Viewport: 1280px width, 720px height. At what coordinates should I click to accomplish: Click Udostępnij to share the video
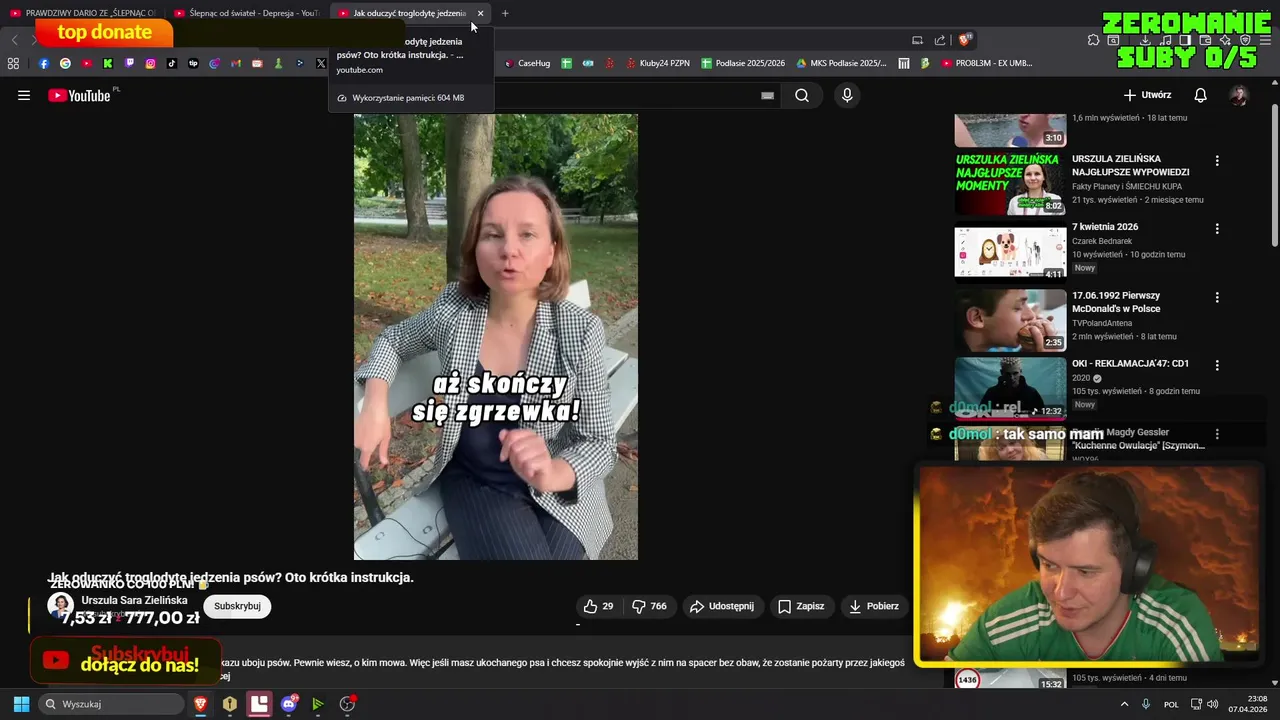[x=722, y=606]
